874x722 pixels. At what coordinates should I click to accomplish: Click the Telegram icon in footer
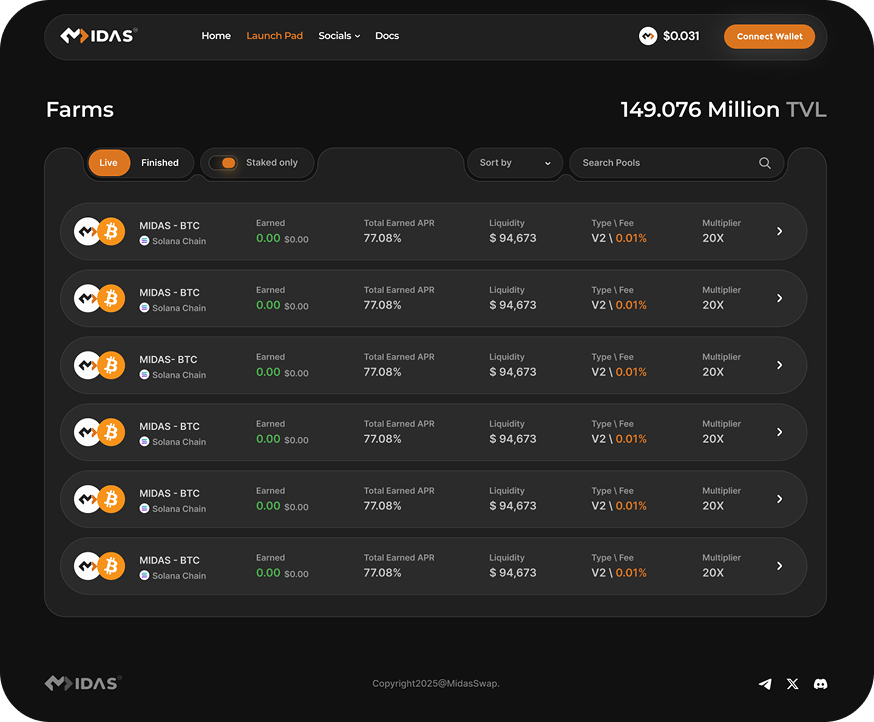765,684
